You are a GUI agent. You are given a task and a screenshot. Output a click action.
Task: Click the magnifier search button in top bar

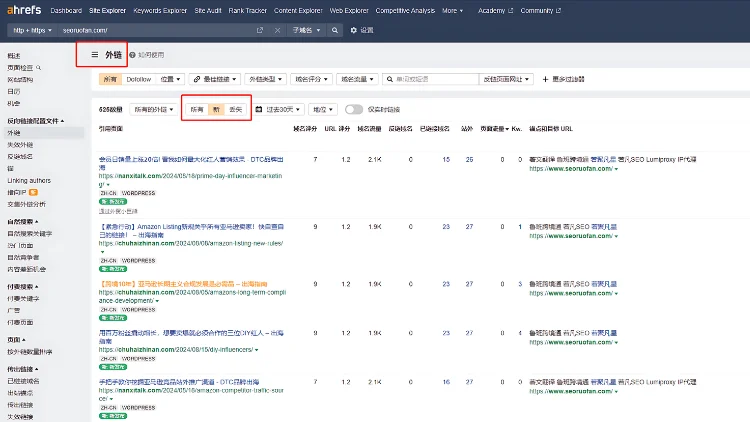point(335,30)
